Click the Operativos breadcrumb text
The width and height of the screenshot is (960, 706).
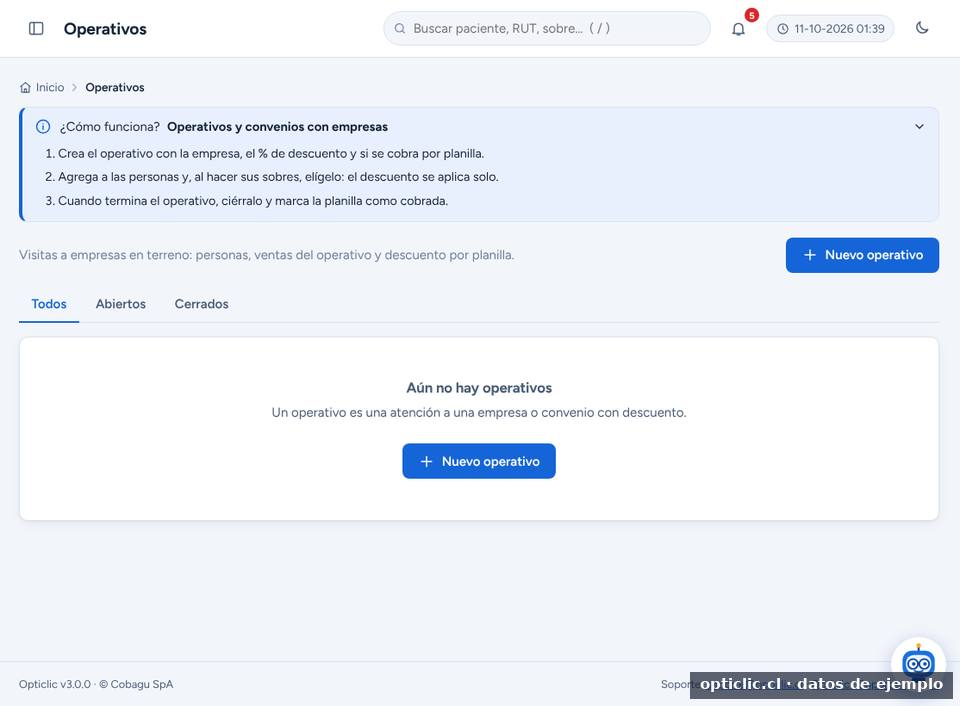[x=115, y=88]
